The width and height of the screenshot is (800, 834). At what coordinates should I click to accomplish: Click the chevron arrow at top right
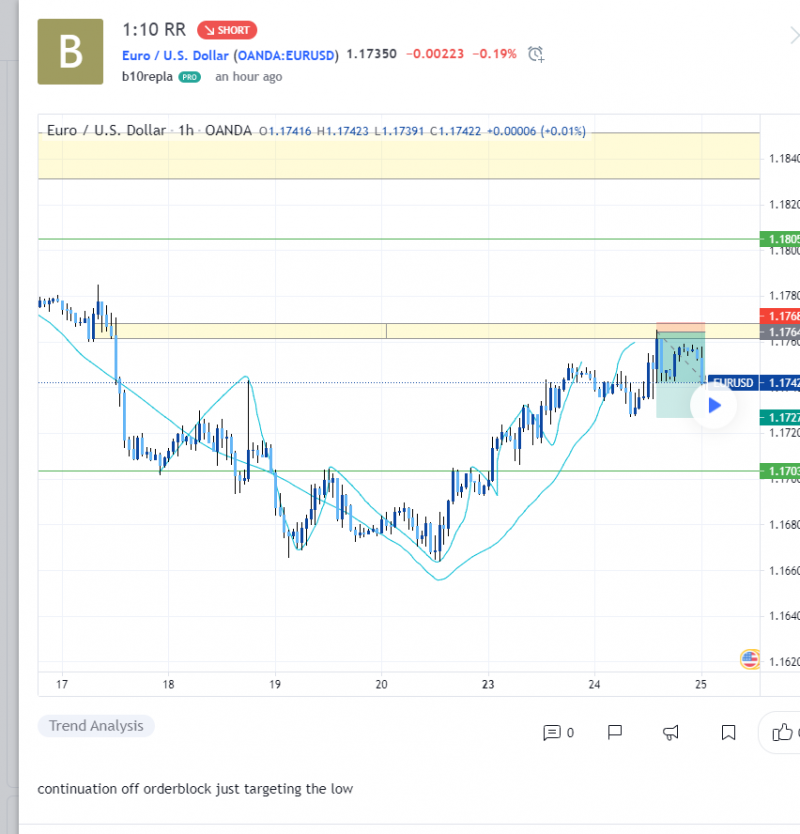792,33
